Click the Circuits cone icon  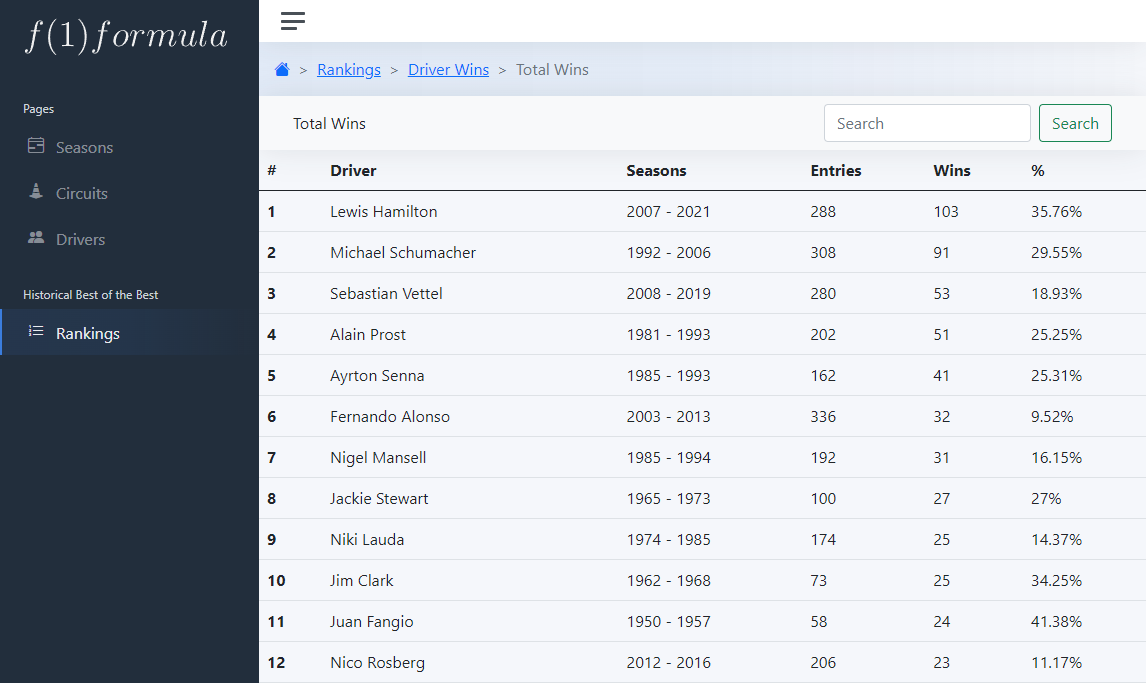pos(36,192)
